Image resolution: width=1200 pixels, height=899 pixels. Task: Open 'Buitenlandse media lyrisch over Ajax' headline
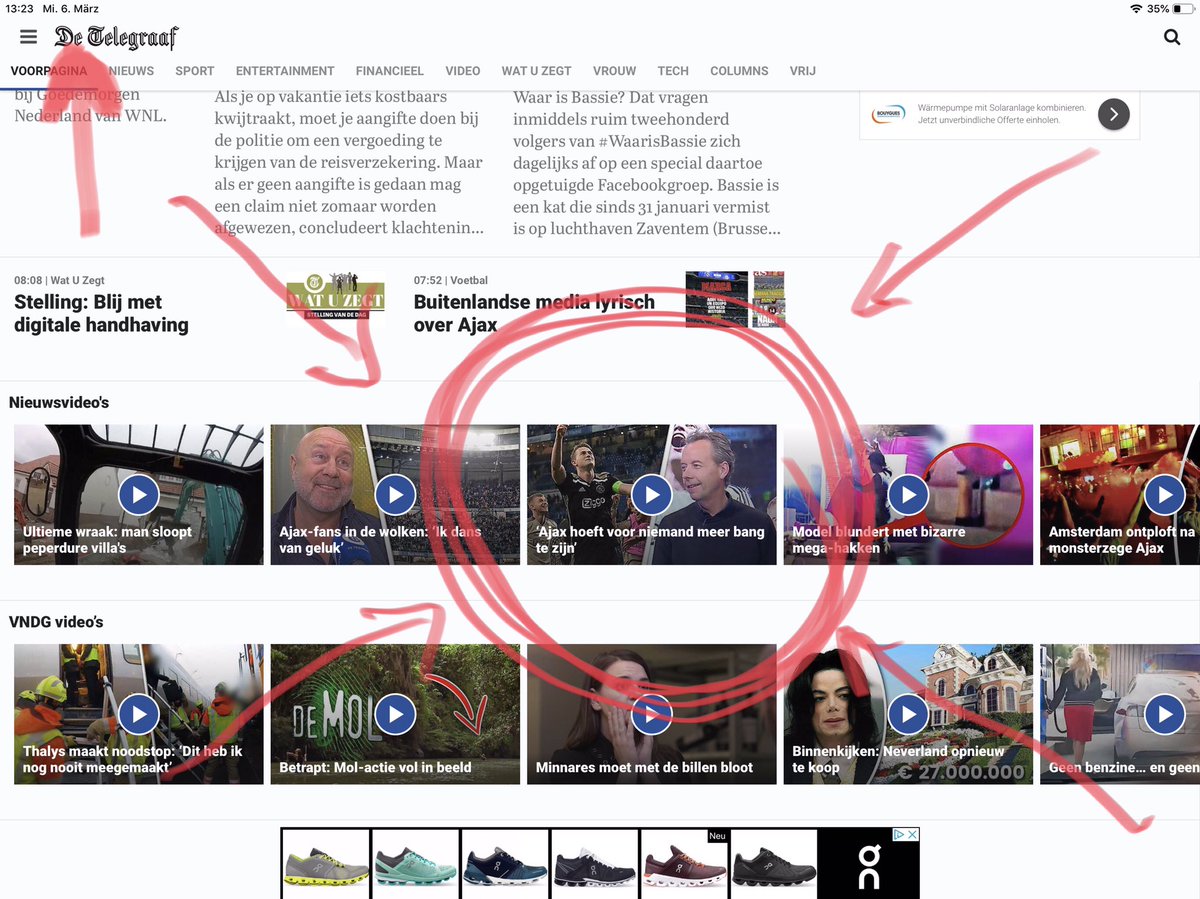(x=534, y=313)
